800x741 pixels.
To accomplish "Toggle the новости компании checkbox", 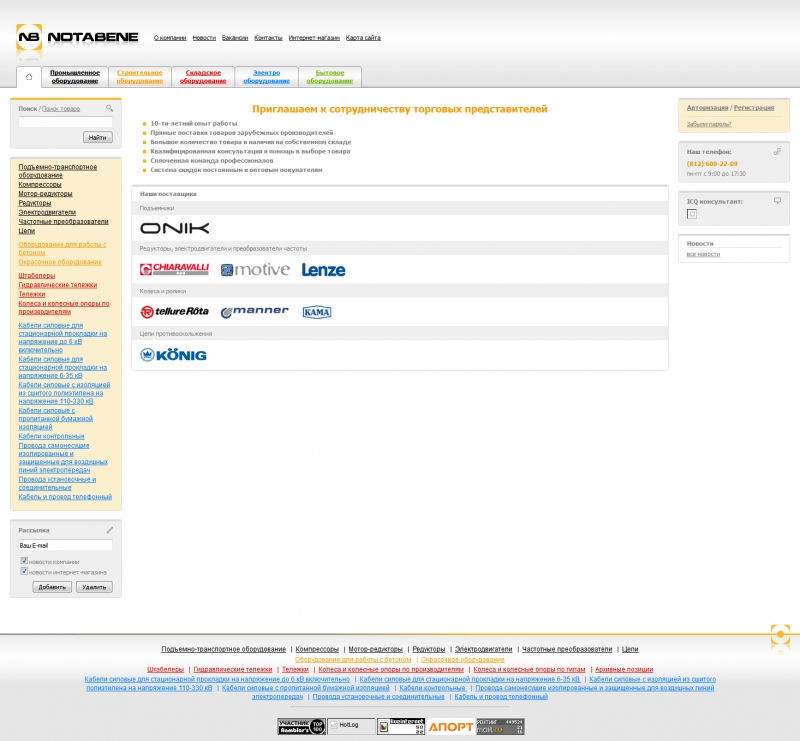I will click(24, 561).
